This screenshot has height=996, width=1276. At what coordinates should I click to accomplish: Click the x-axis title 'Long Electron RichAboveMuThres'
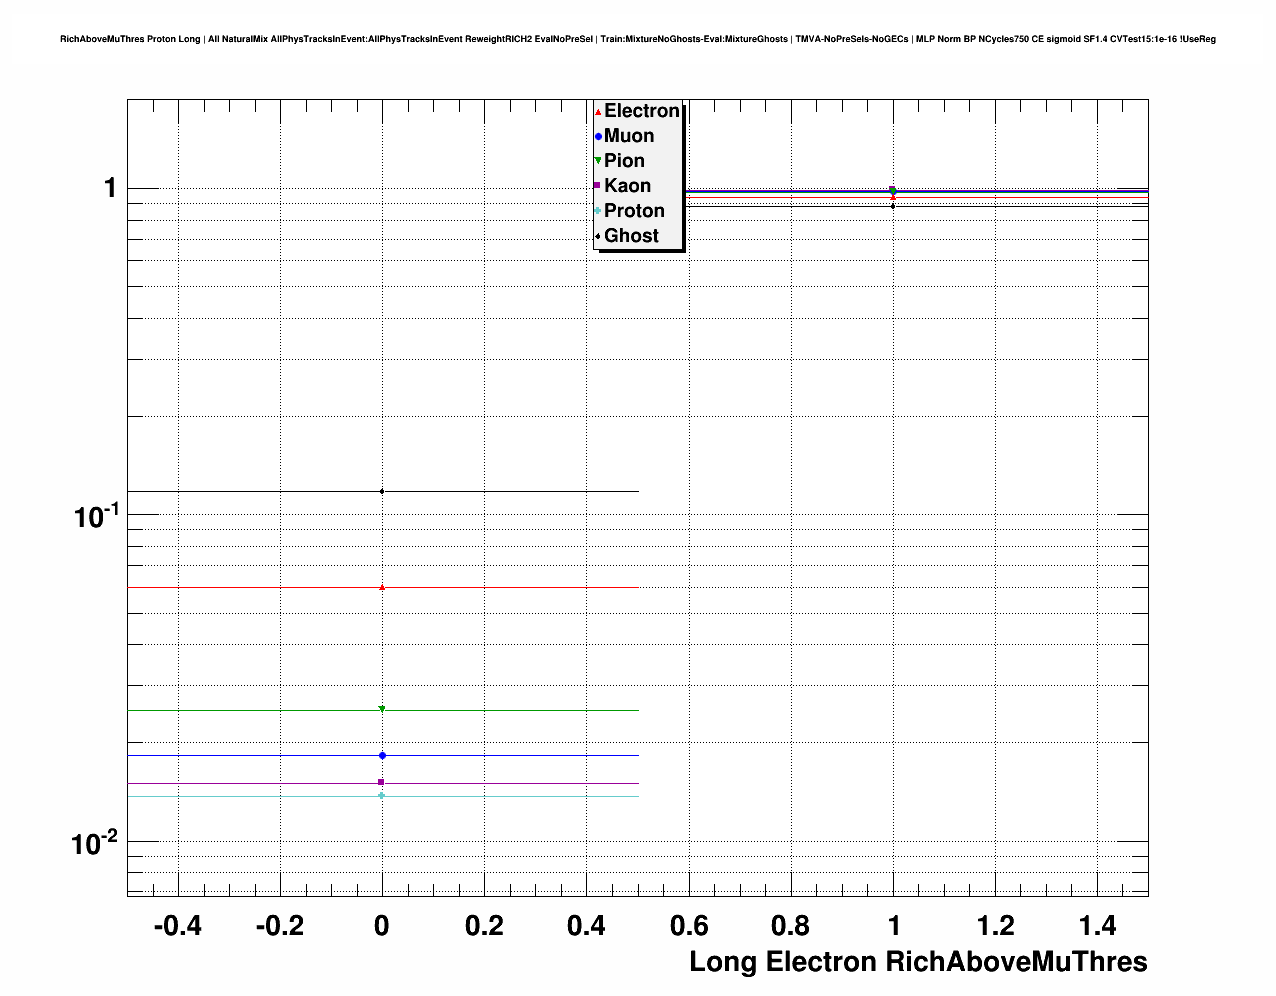point(918,962)
